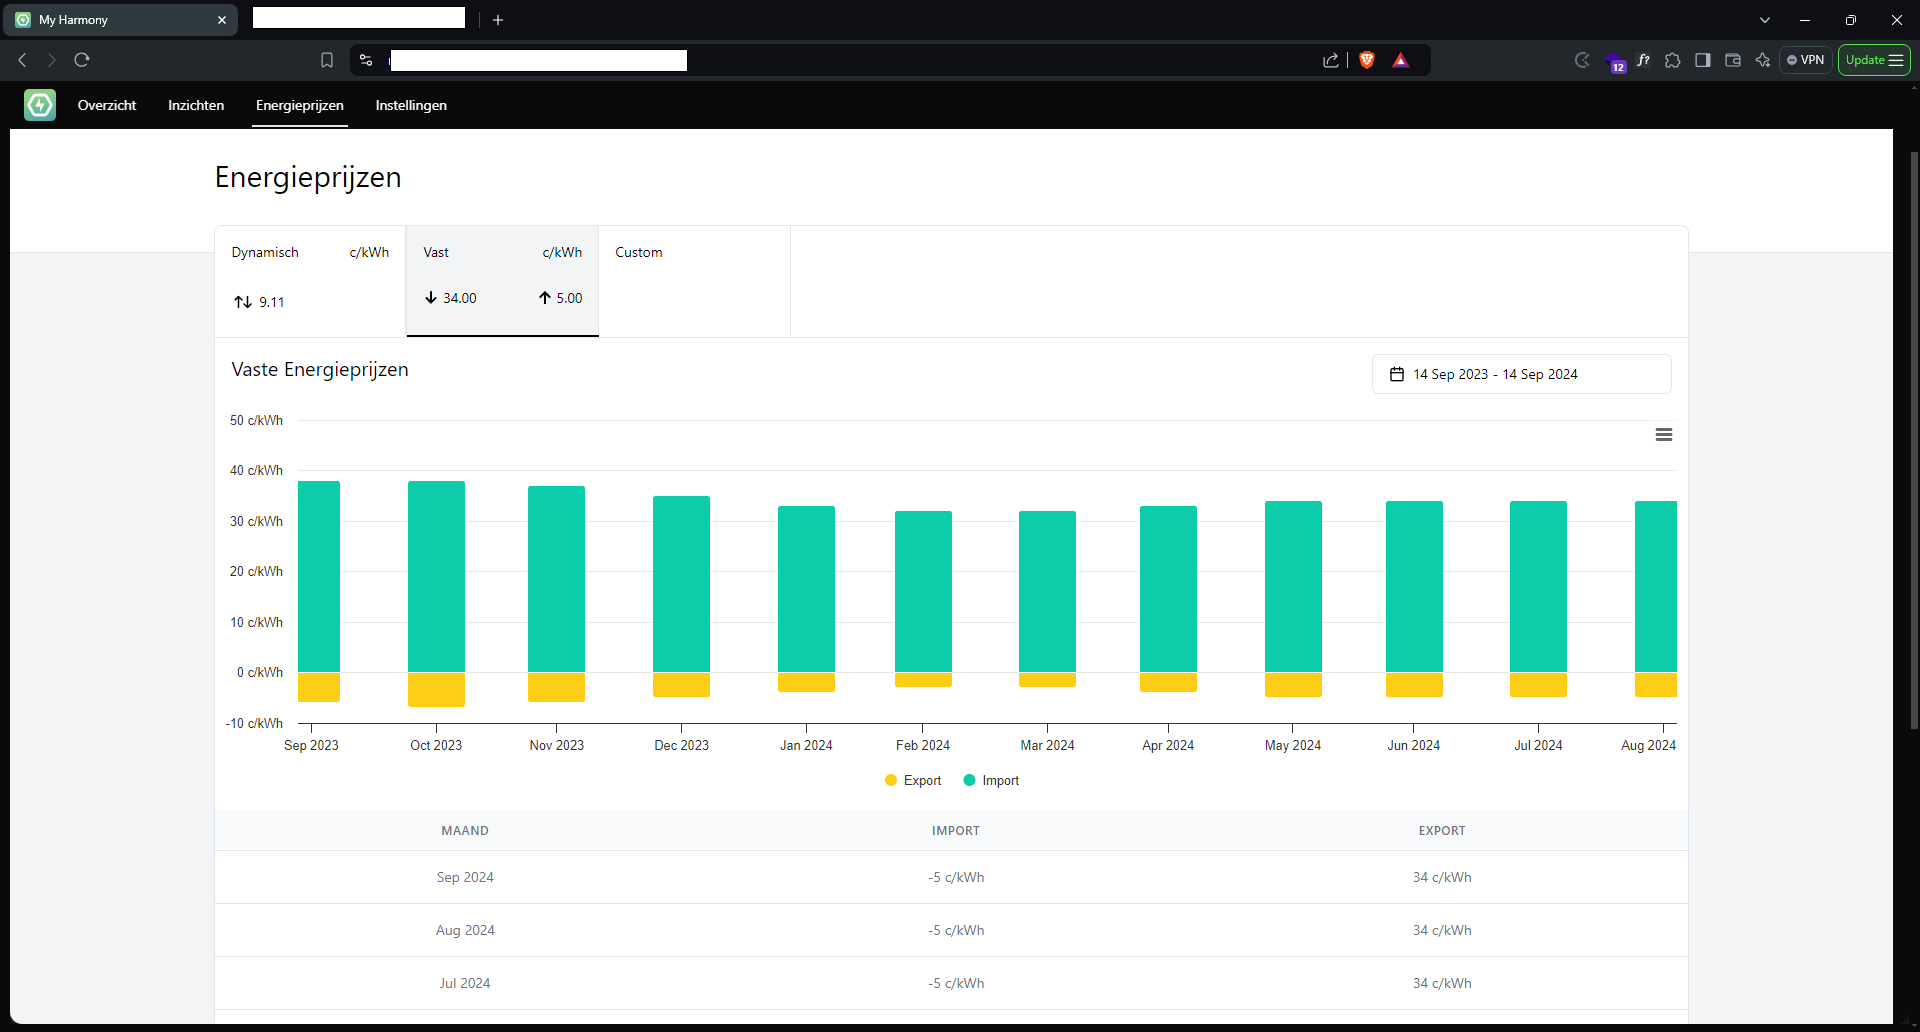1920x1032 pixels.
Task: Select the Vast price tab
Action: (502, 281)
